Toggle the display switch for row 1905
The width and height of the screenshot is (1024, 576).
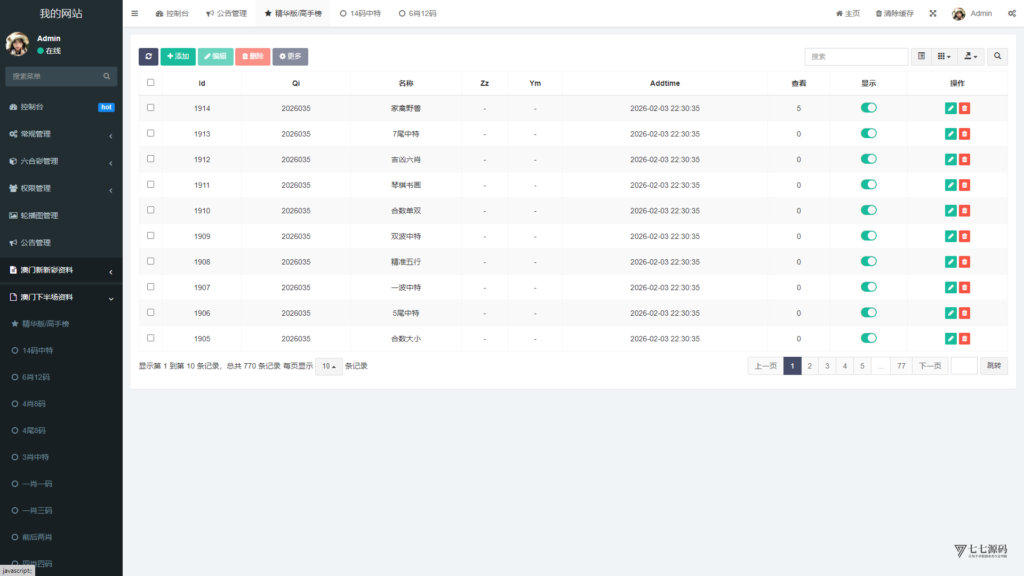point(869,338)
